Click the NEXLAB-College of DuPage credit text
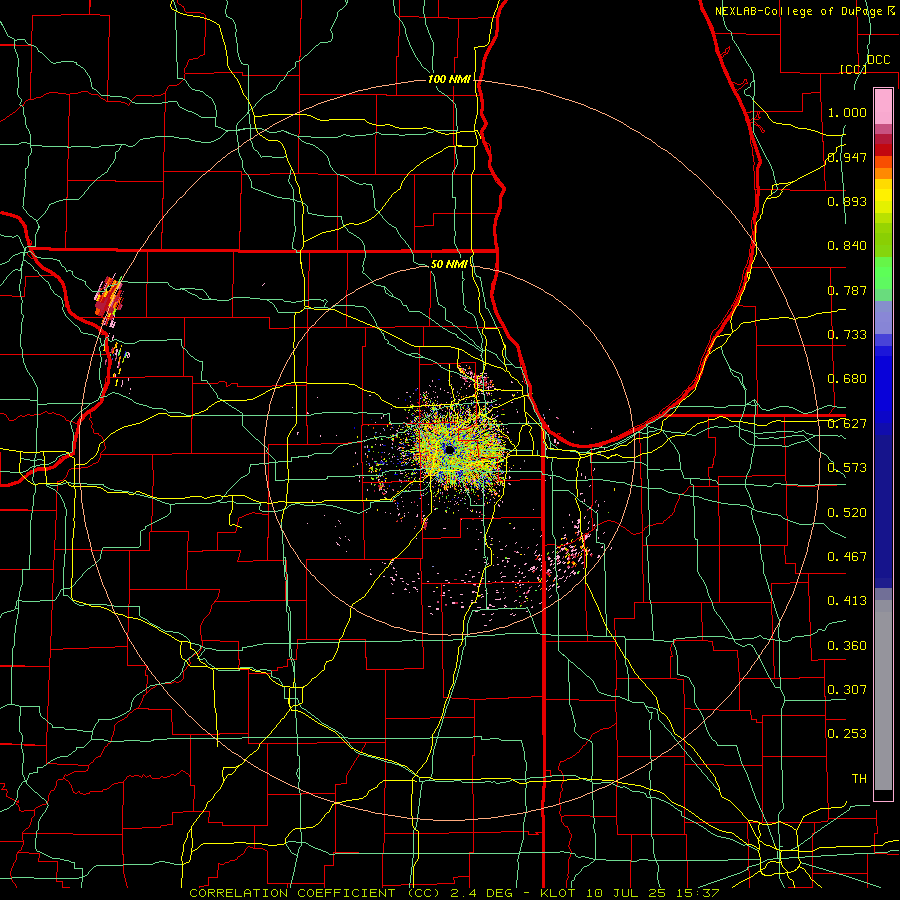 pos(804,11)
